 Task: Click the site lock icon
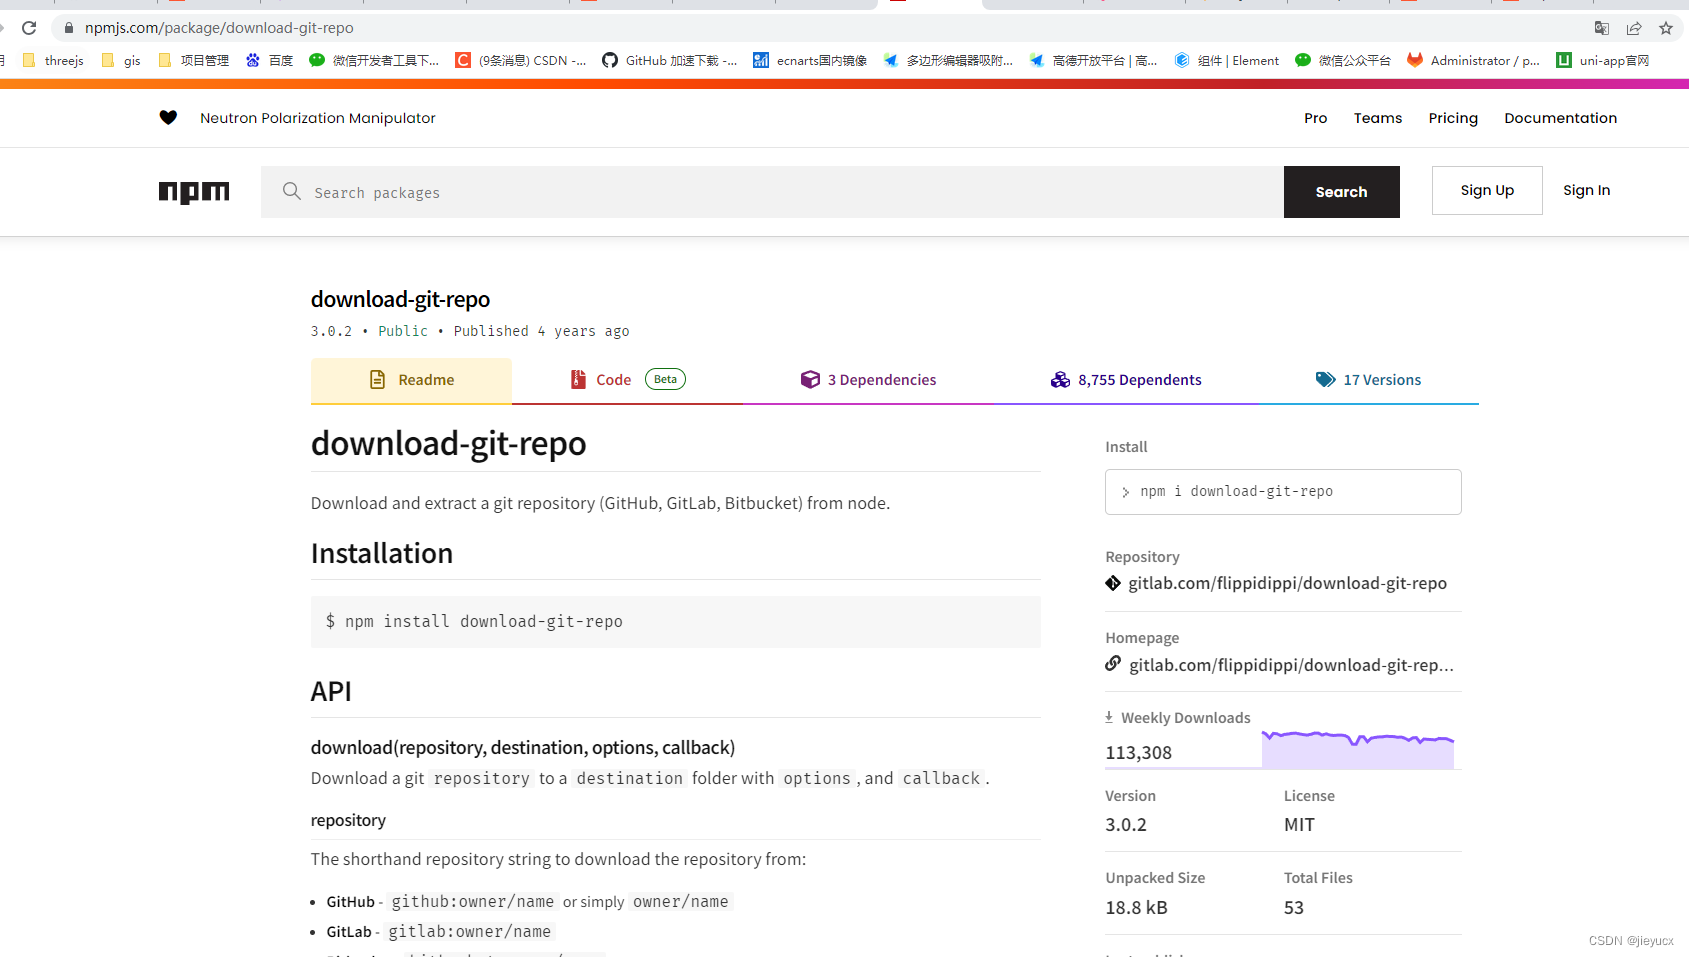[x=69, y=28]
